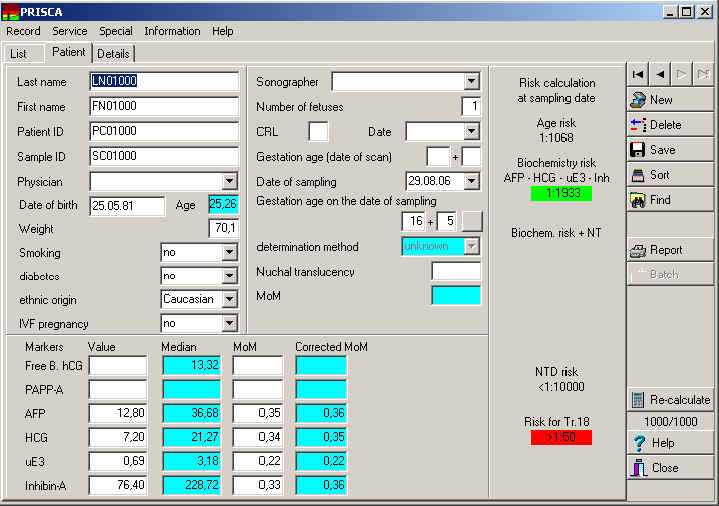Switch to the Details tab
719x506 pixels.
tap(113, 54)
